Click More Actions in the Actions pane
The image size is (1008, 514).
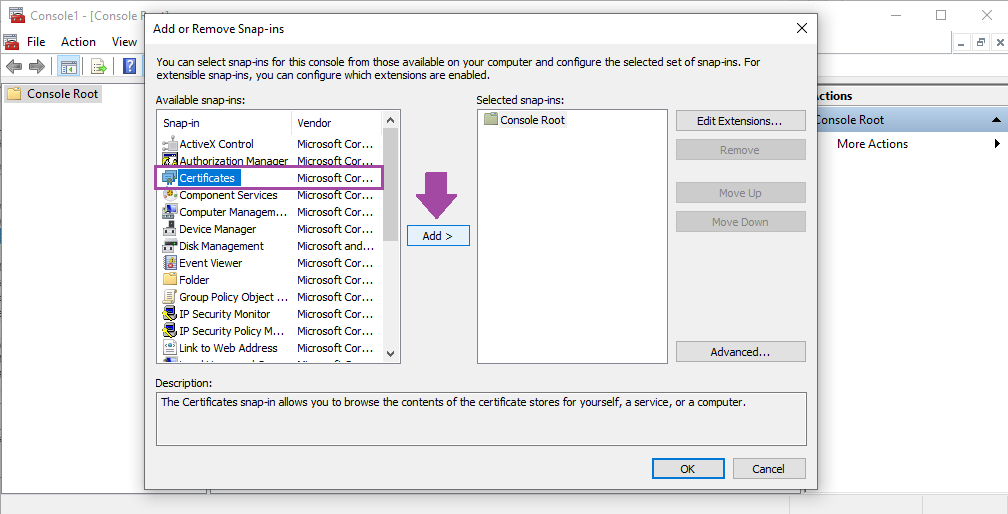click(872, 144)
